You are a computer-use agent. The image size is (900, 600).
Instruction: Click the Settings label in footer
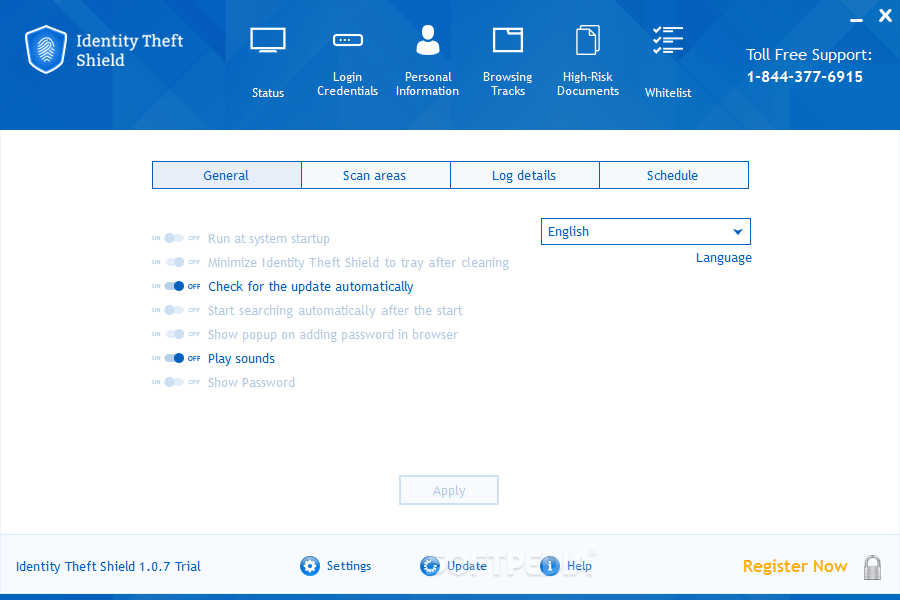[349, 566]
